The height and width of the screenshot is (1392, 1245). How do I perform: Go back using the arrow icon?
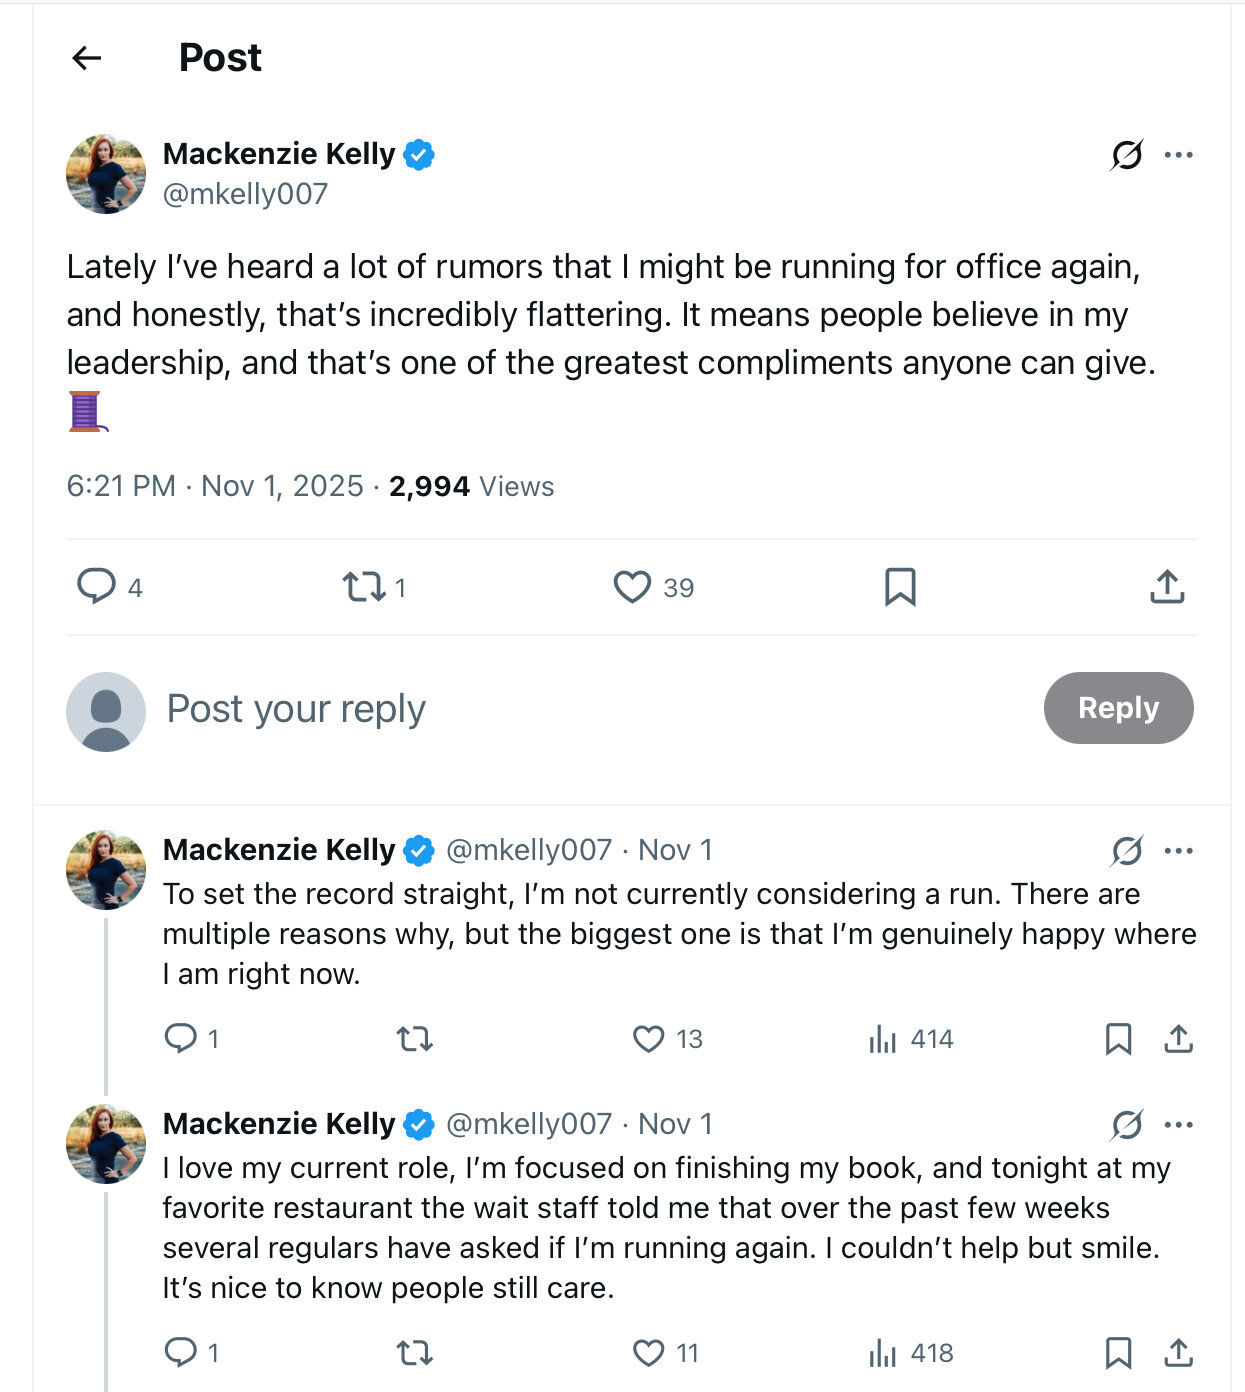[x=87, y=58]
